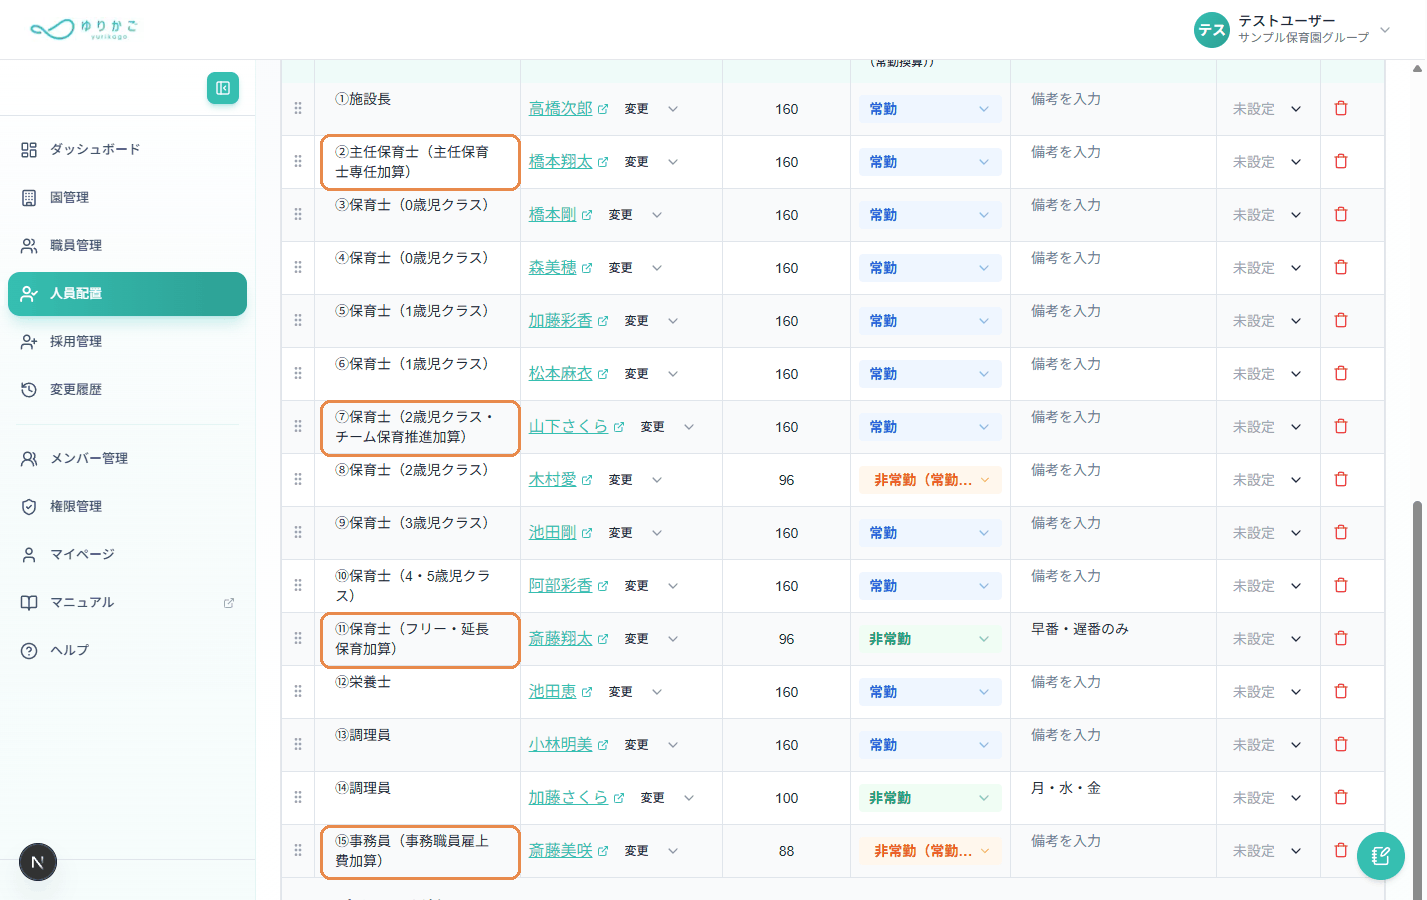Image resolution: width=1427 pixels, height=900 pixels.
Task: Collapse the sidebar with the panel icon
Action: pyautogui.click(x=223, y=88)
